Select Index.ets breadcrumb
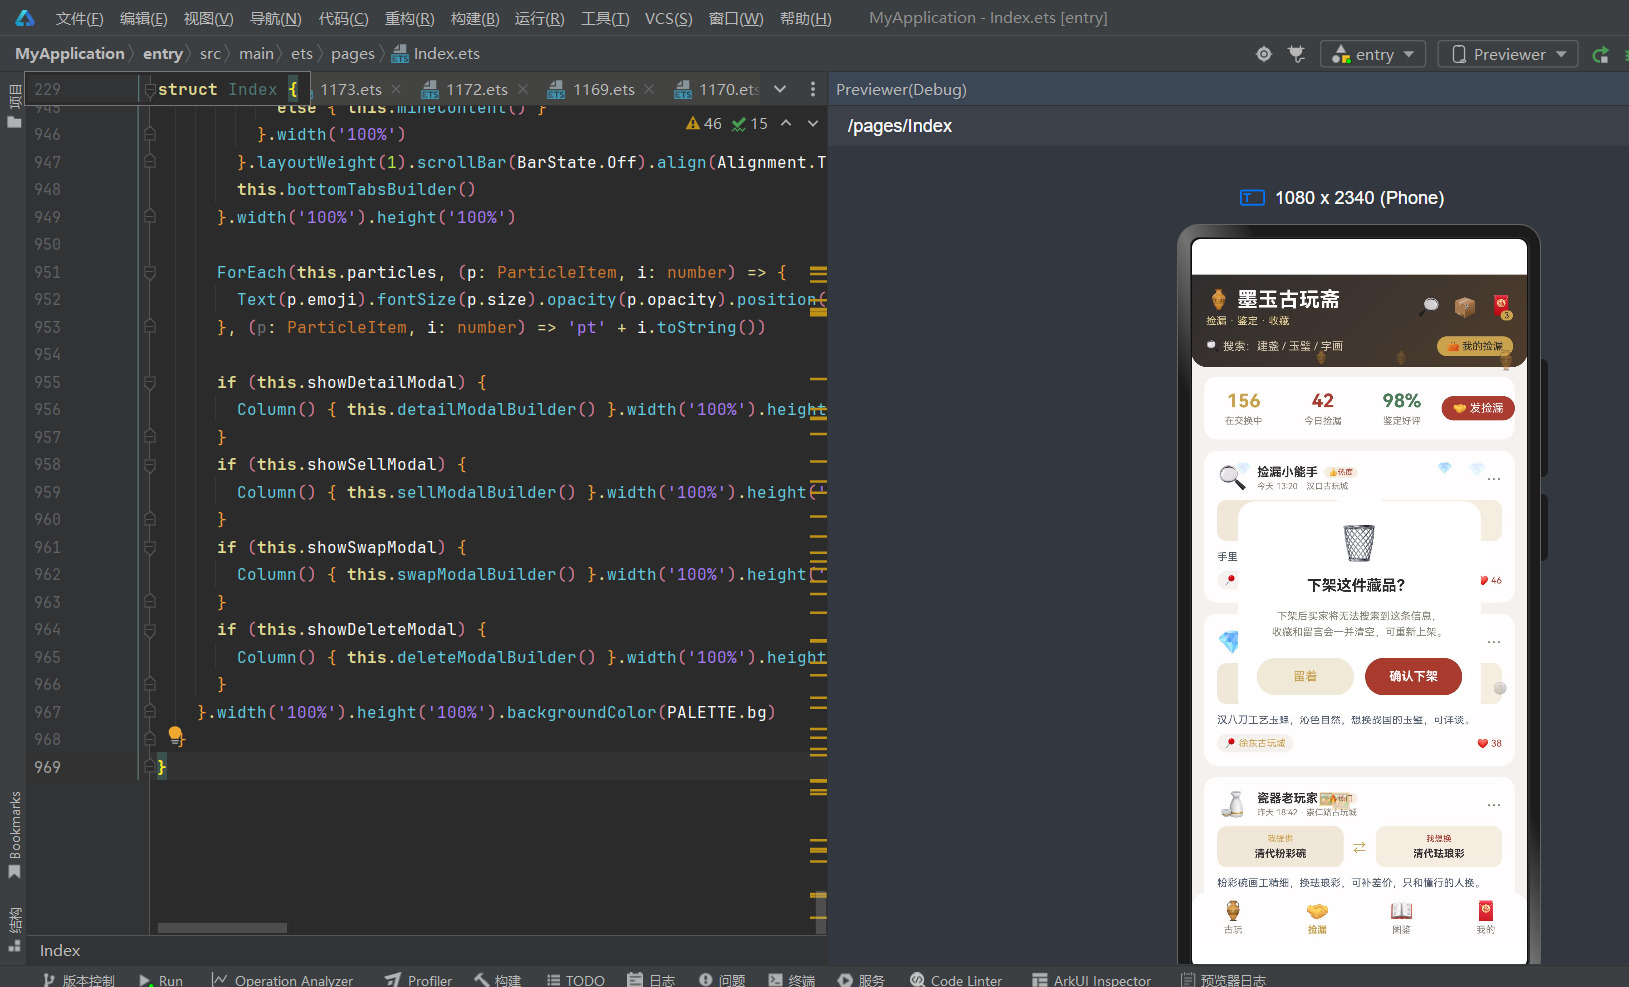Screen dimensions: 1629x987 point(436,54)
